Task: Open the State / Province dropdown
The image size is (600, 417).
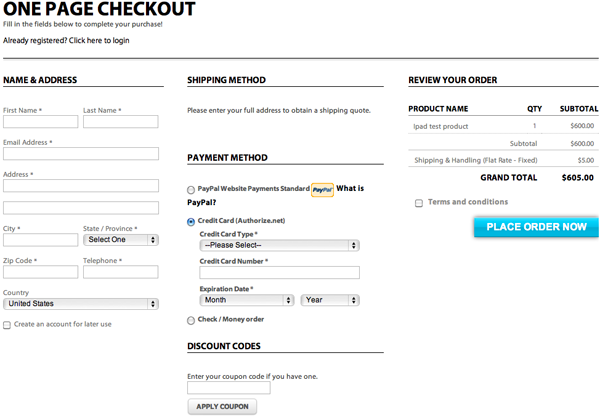Action: coord(121,240)
